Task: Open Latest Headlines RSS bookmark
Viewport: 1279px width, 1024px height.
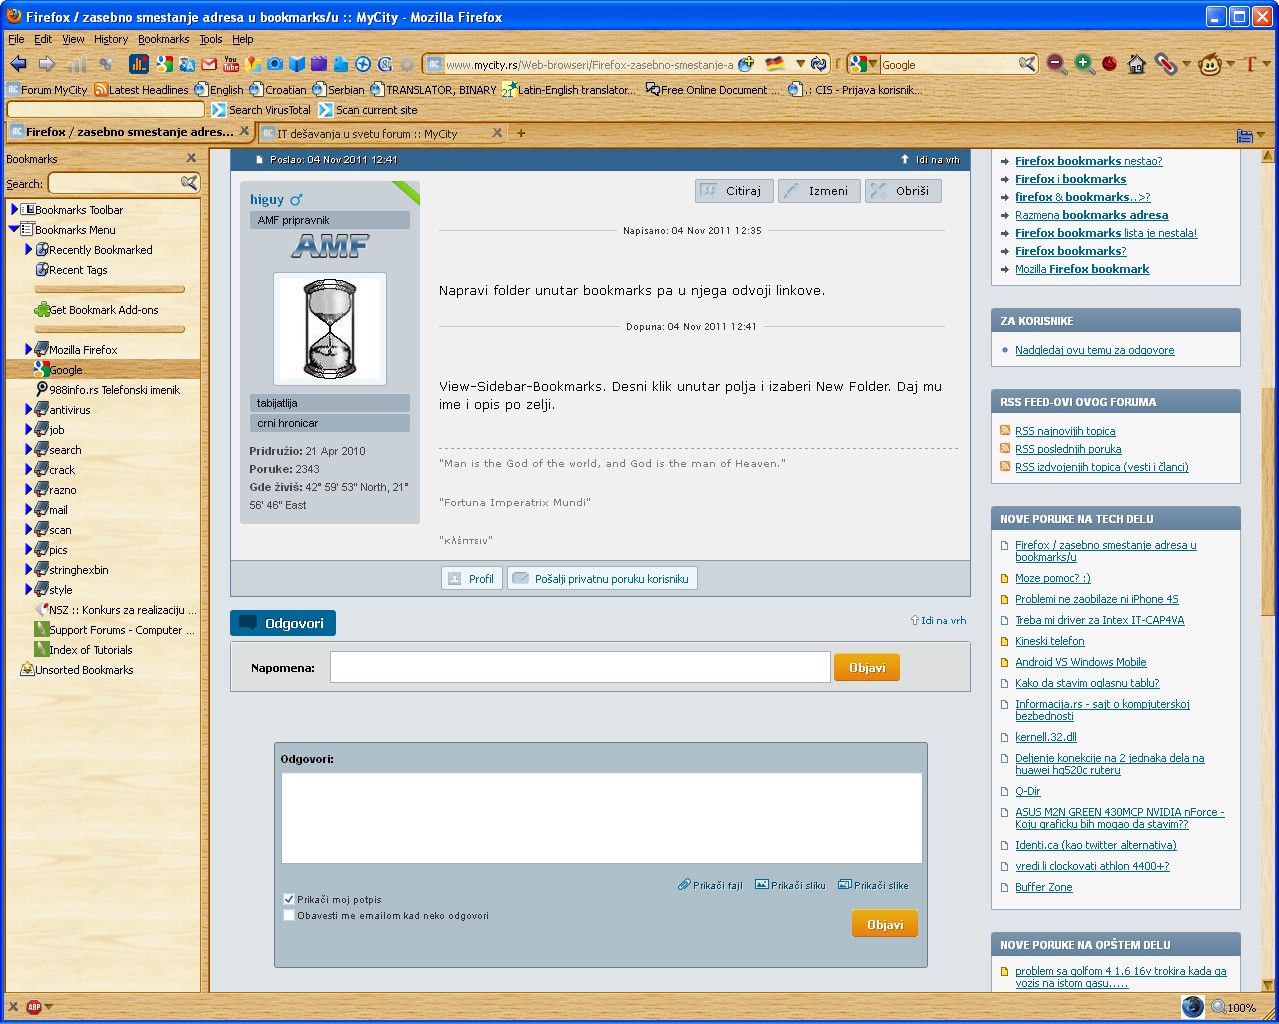Action: tap(141, 90)
